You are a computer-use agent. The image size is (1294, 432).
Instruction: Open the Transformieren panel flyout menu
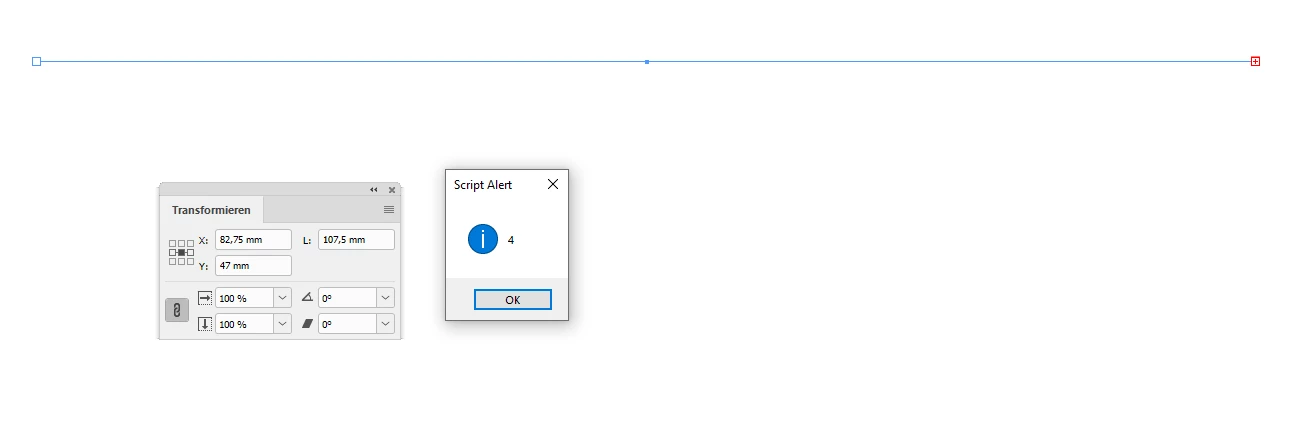(389, 210)
